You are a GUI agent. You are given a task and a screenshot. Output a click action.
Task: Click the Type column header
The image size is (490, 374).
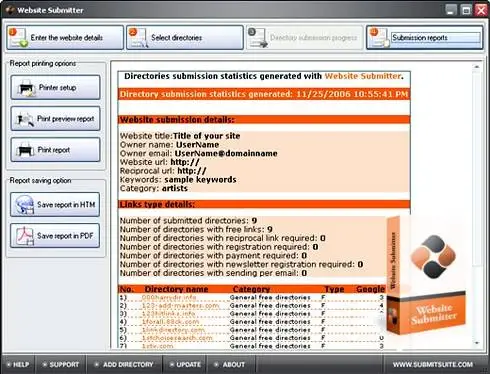(x=334, y=289)
